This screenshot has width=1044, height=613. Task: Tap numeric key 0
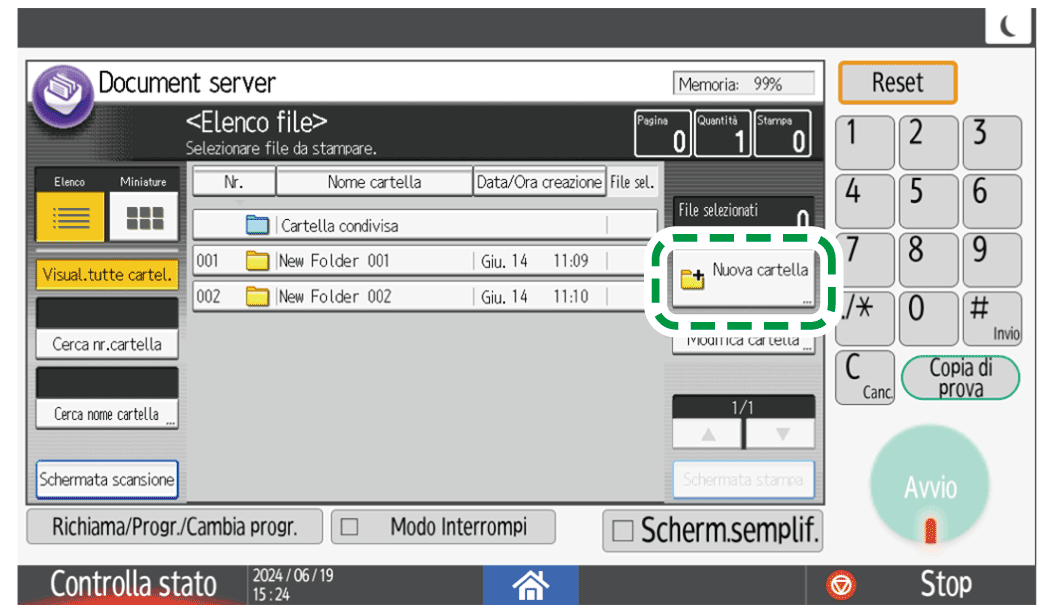[x=929, y=318]
